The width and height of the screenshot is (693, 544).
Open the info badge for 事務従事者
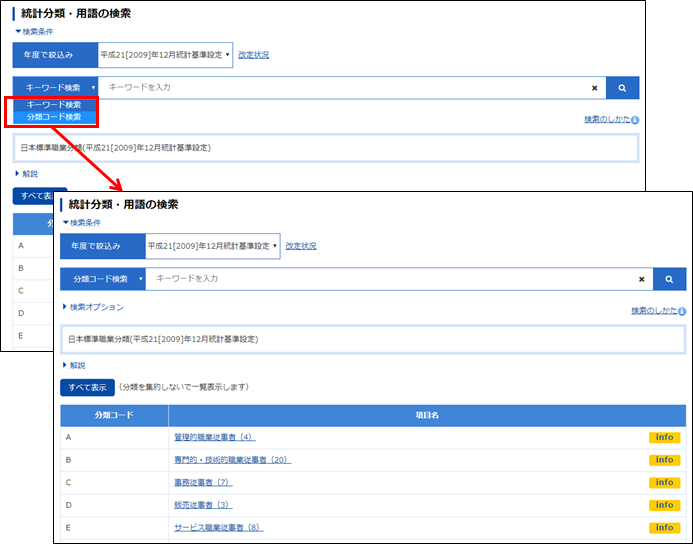point(664,482)
